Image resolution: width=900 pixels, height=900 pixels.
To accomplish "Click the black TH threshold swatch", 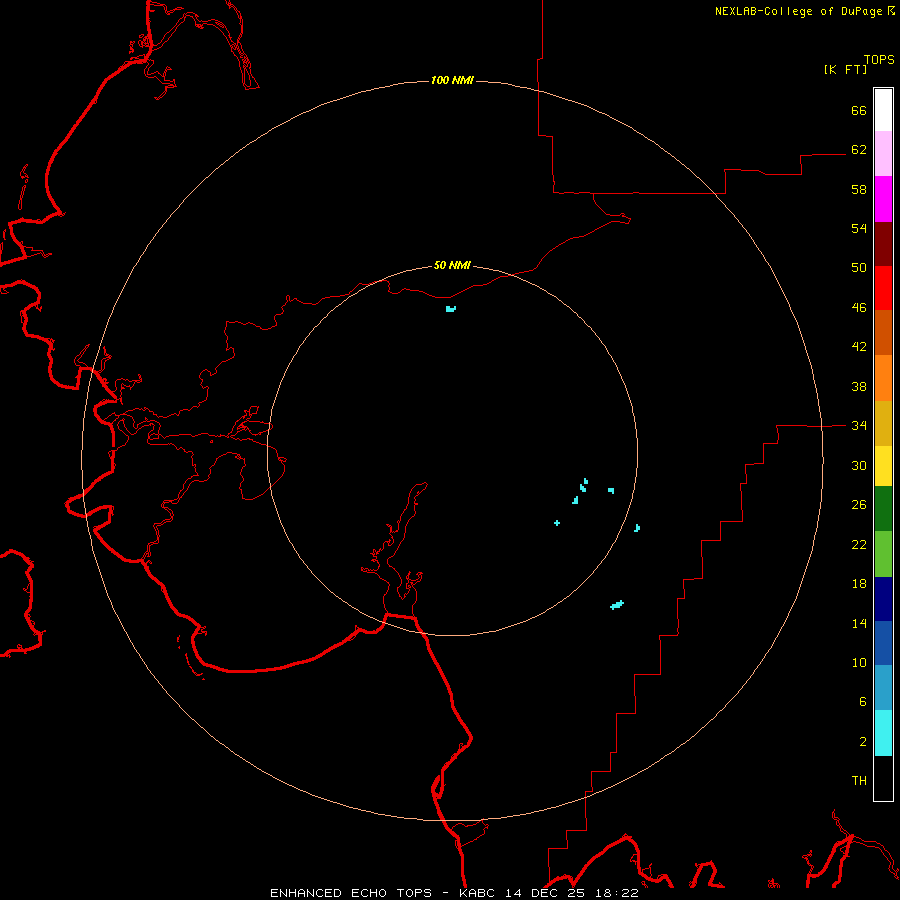I will click(x=883, y=778).
